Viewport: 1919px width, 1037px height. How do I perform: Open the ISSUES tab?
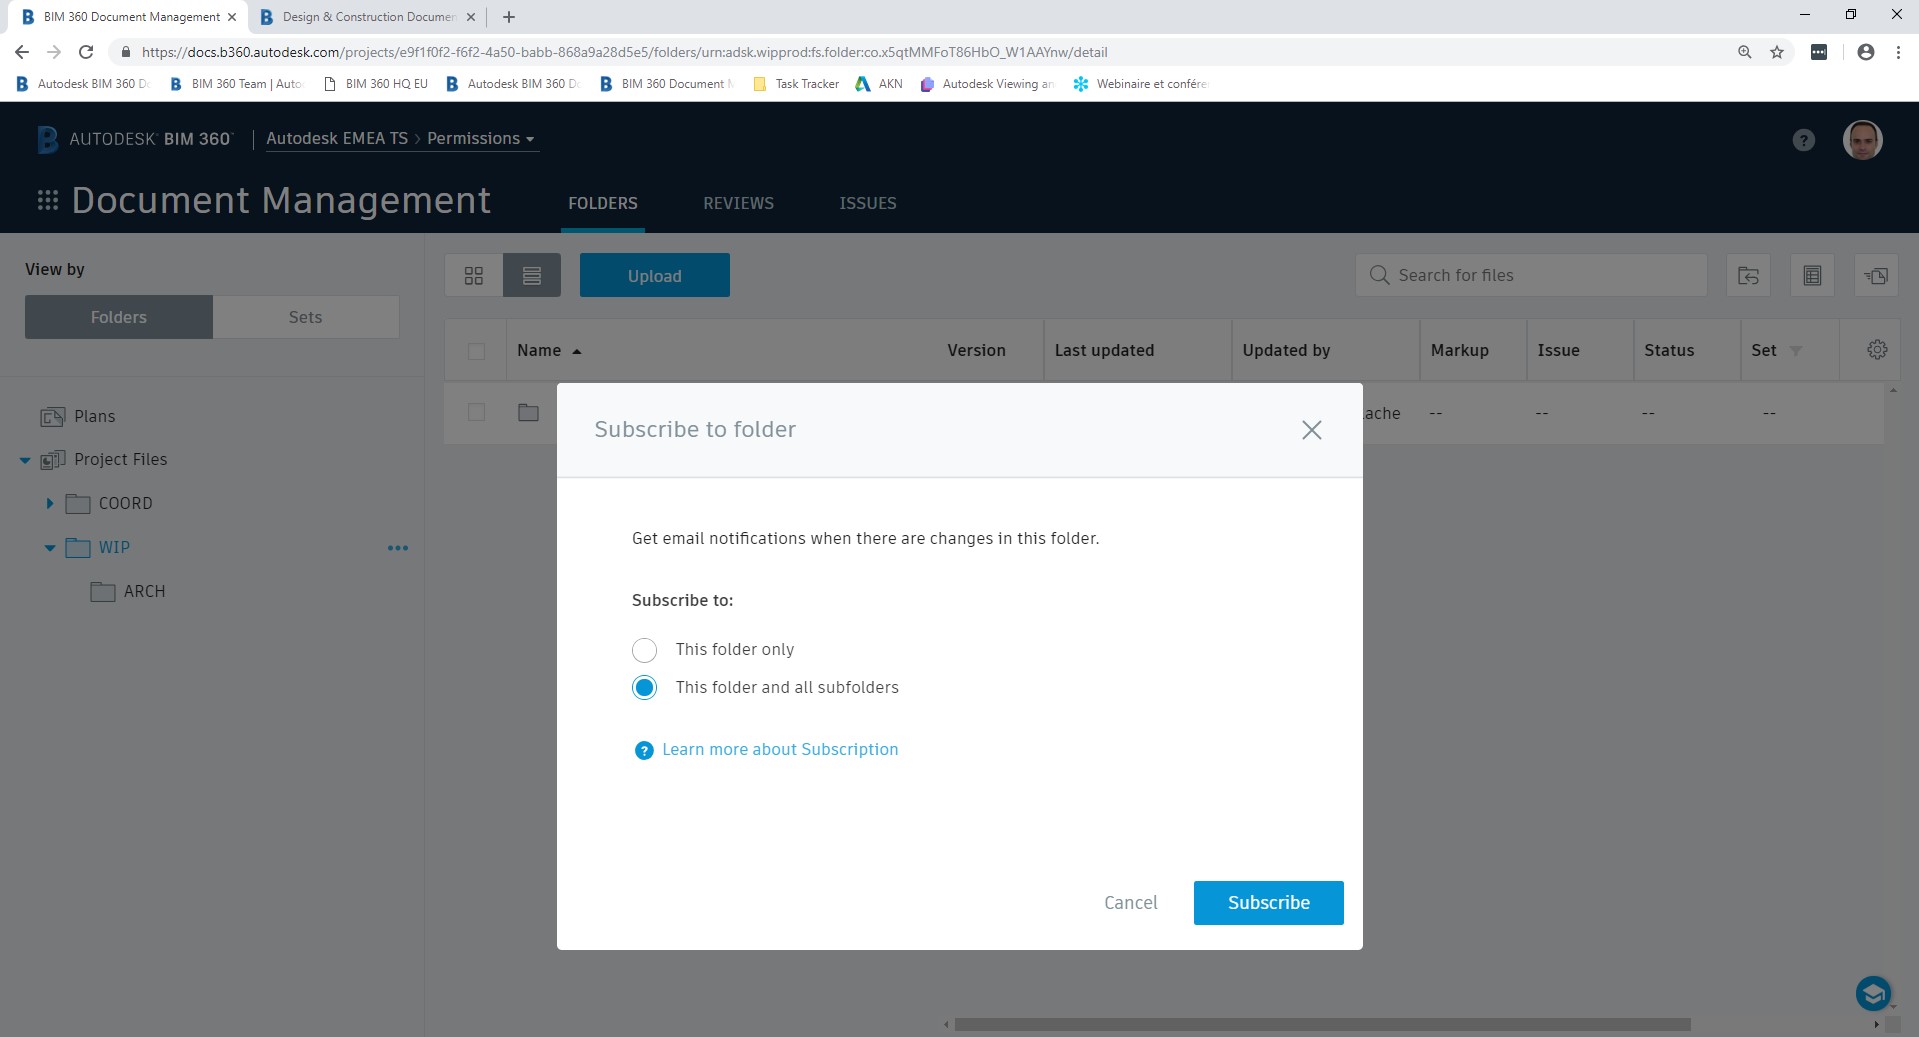pos(866,203)
